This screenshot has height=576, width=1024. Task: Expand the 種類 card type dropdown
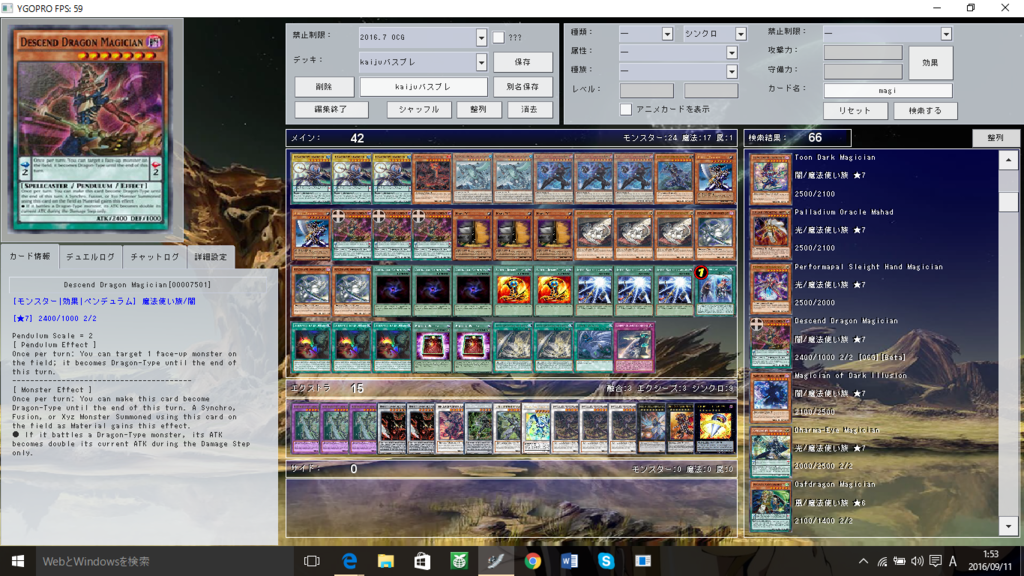646,33
